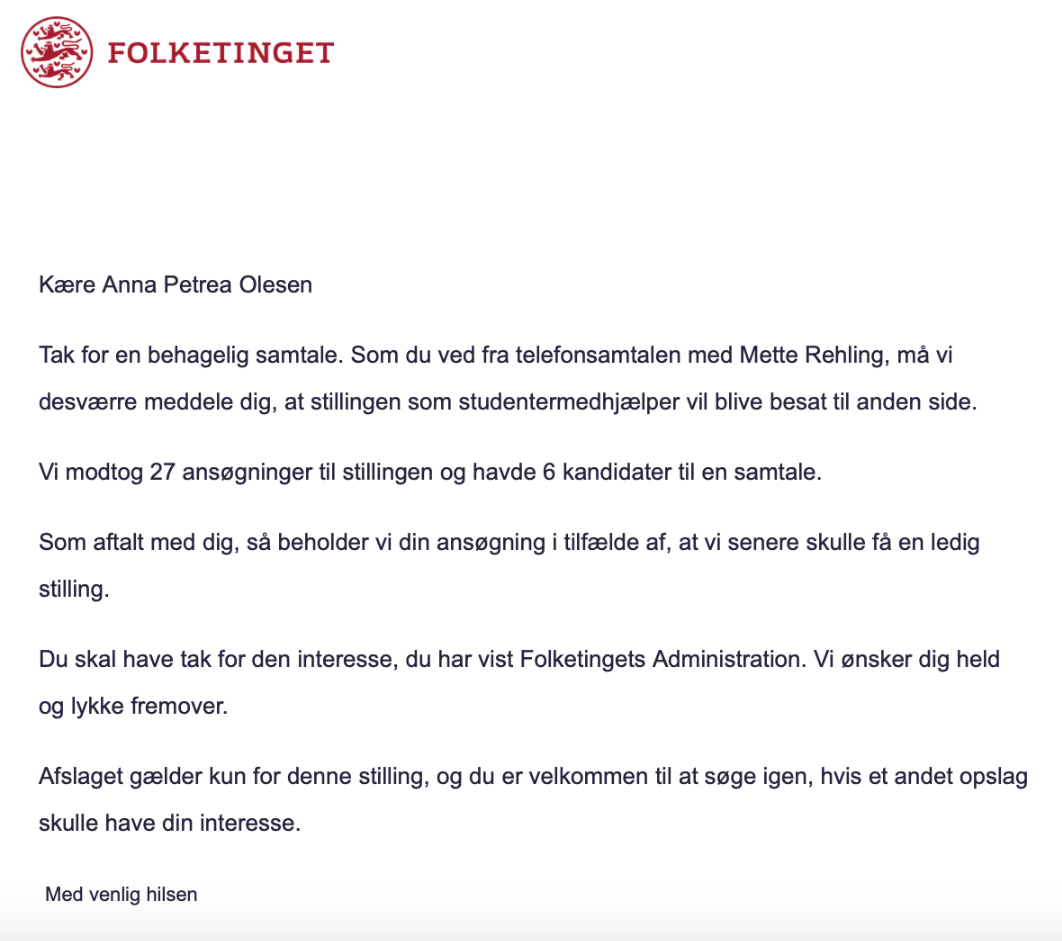
Task: Click the red FOLKETINGET wordmark
Action: pos(220,53)
